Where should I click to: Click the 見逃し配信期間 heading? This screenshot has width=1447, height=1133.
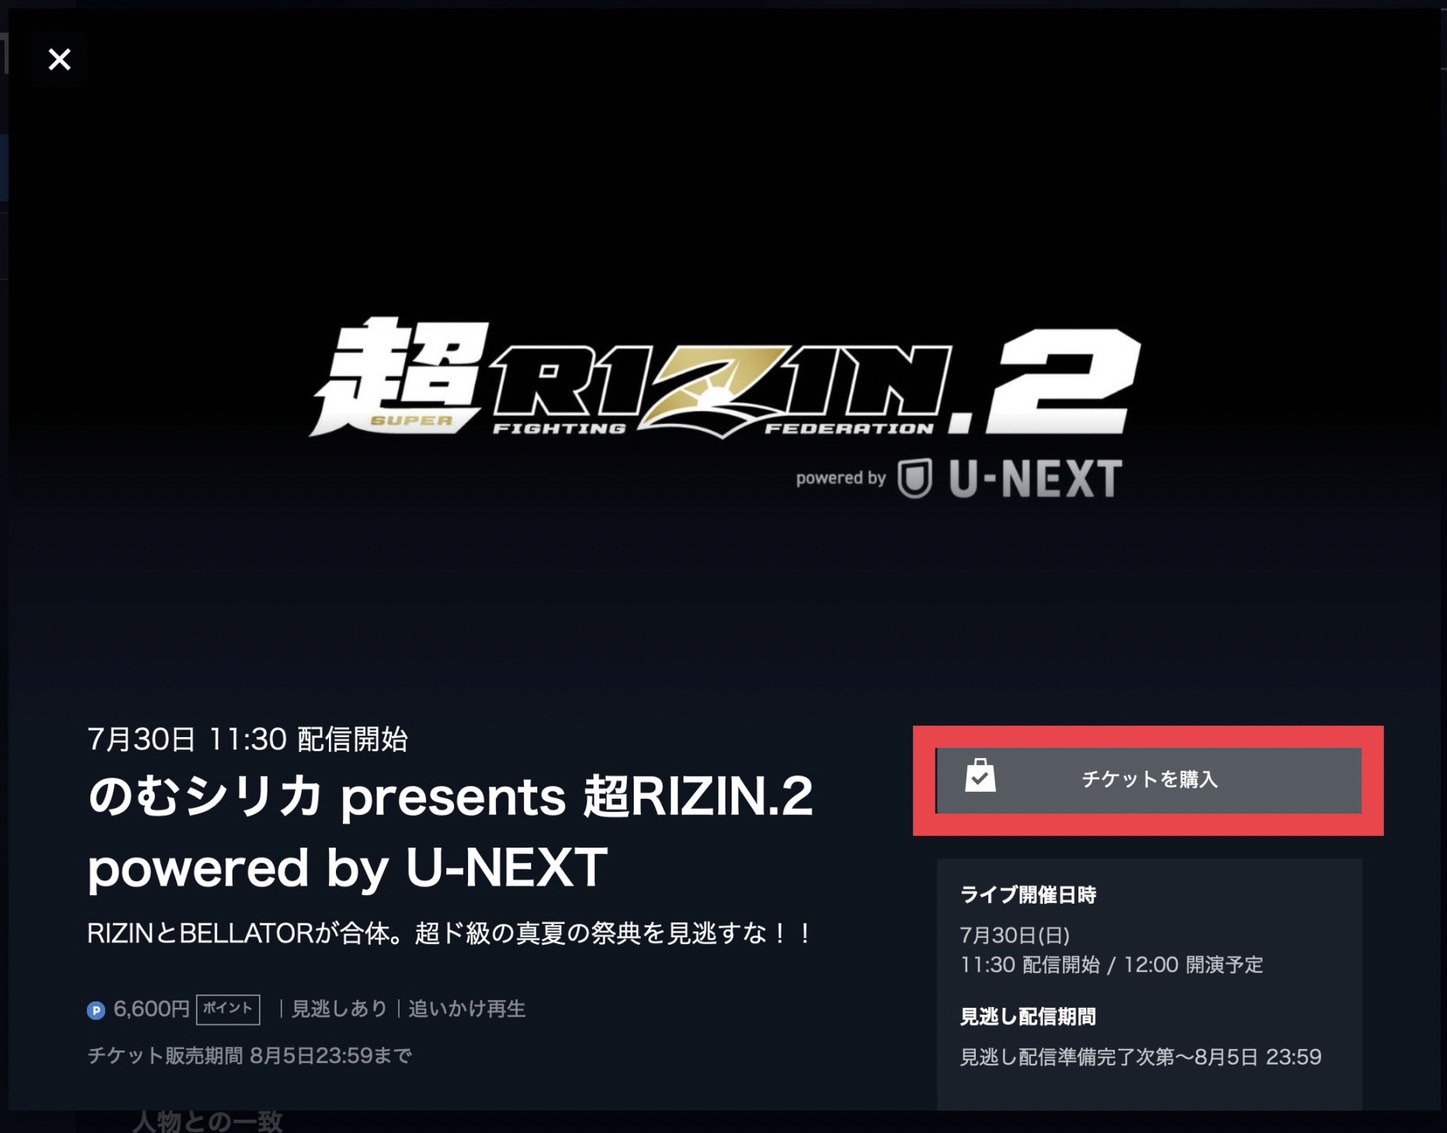pyautogui.click(x=1028, y=1017)
